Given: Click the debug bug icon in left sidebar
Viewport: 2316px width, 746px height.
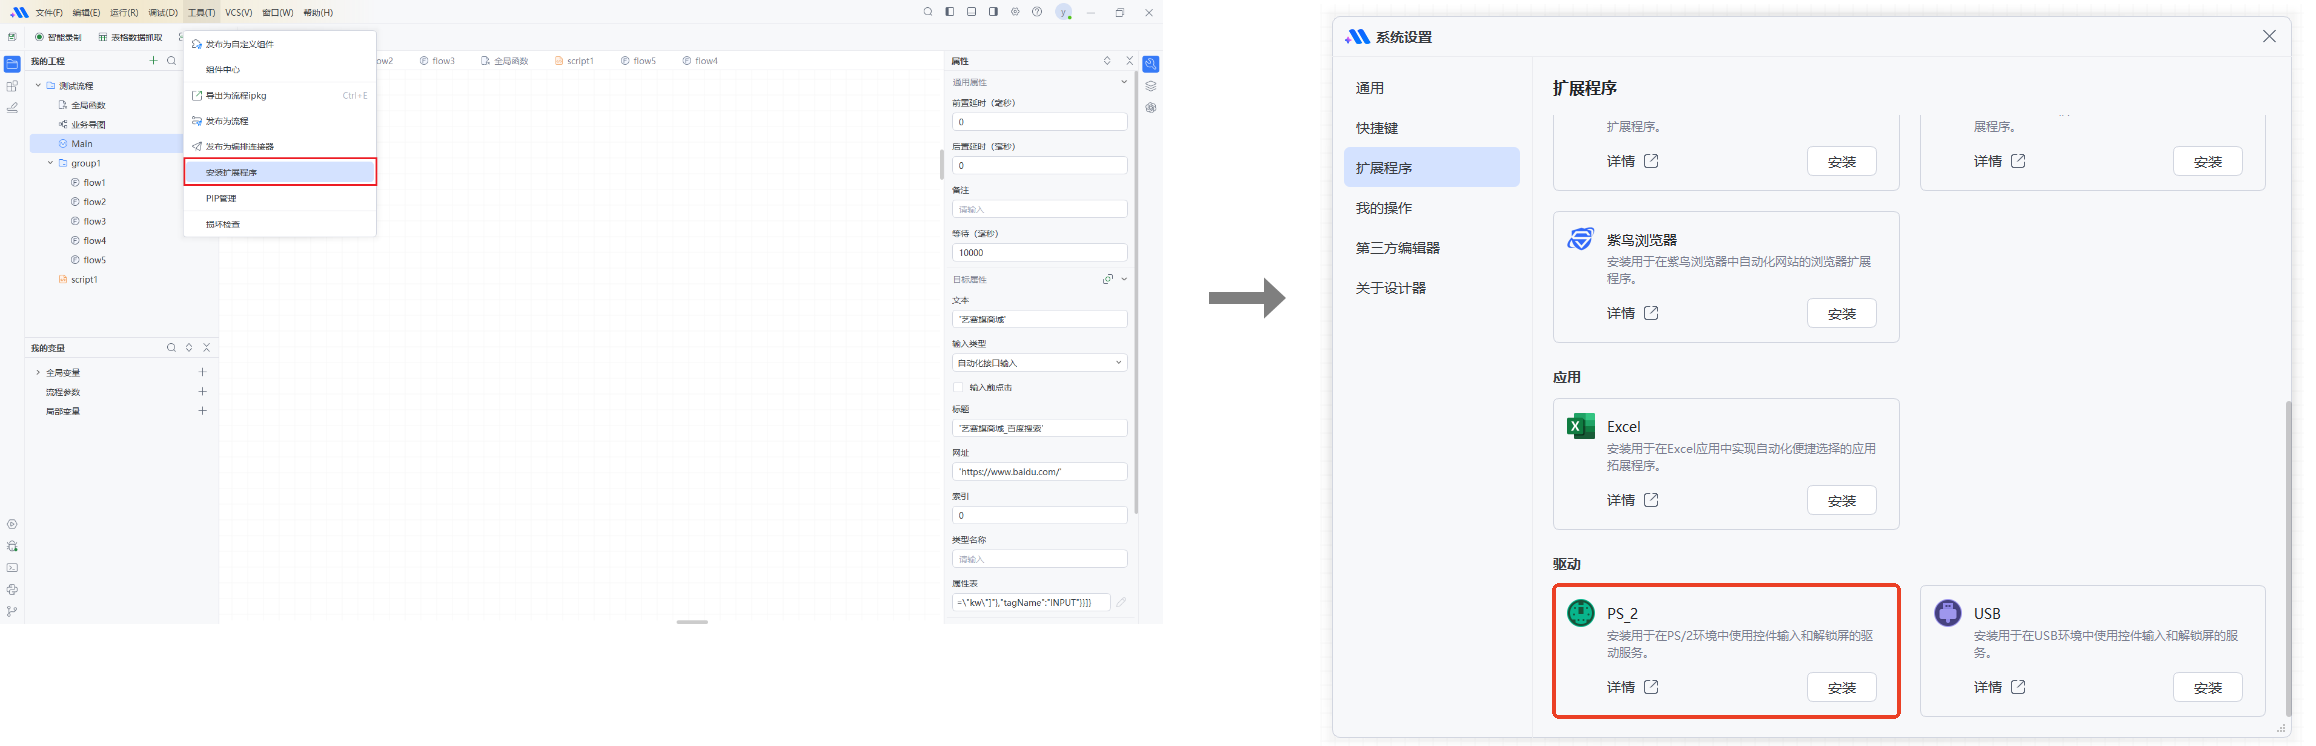Looking at the screenshot, I should tap(12, 546).
